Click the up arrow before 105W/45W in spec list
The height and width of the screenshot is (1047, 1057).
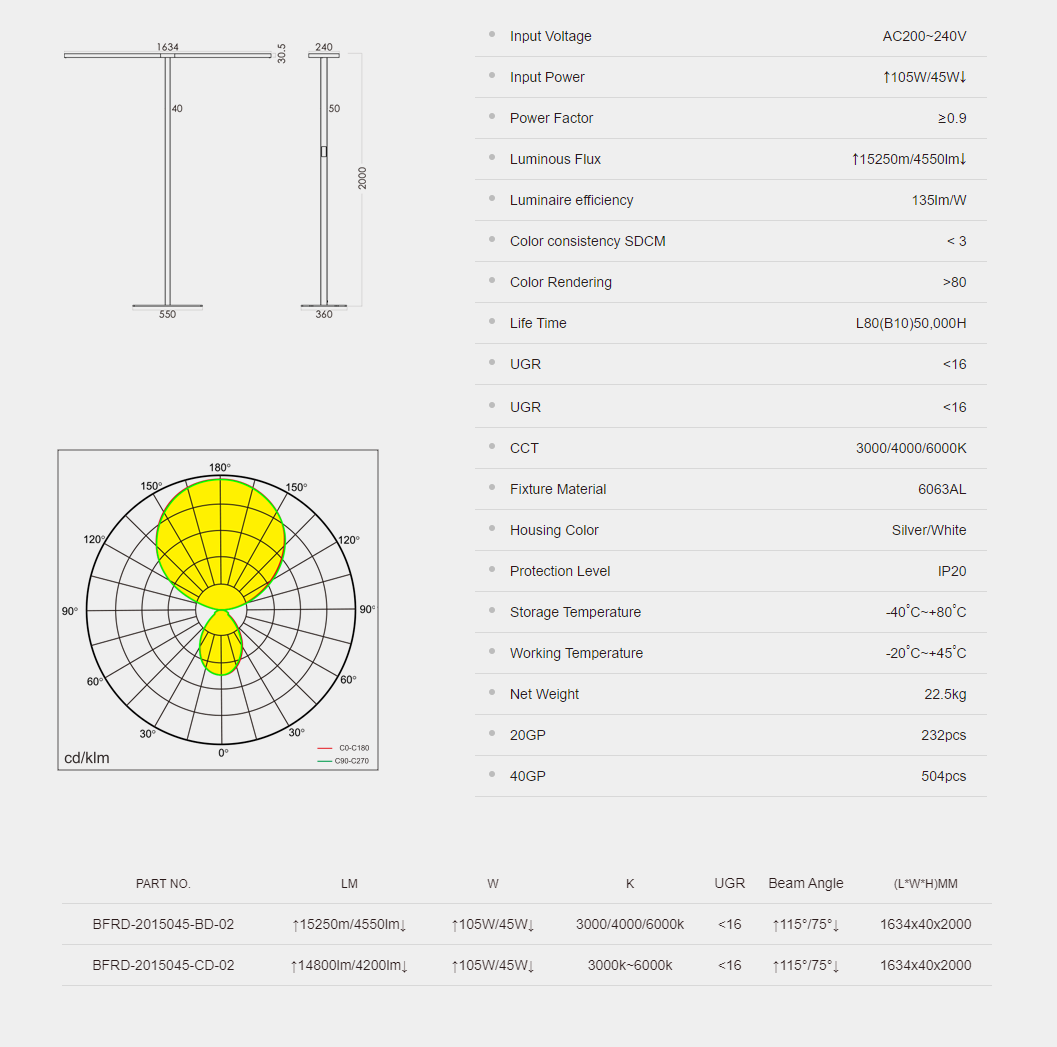[x=886, y=77]
